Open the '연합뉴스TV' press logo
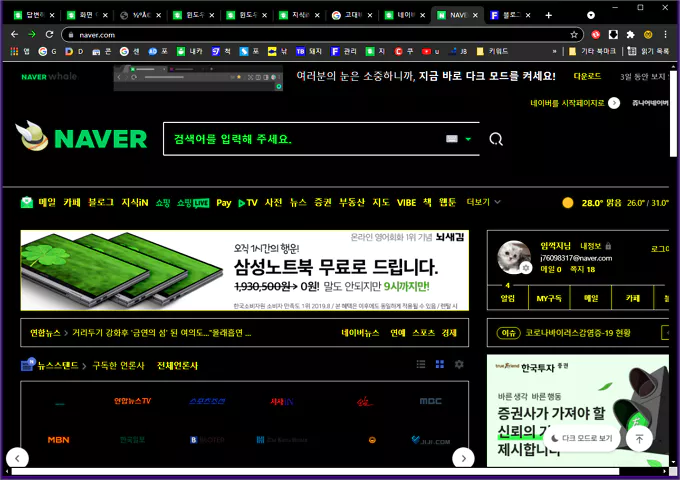This screenshot has width=680, height=480. [x=132, y=401]
